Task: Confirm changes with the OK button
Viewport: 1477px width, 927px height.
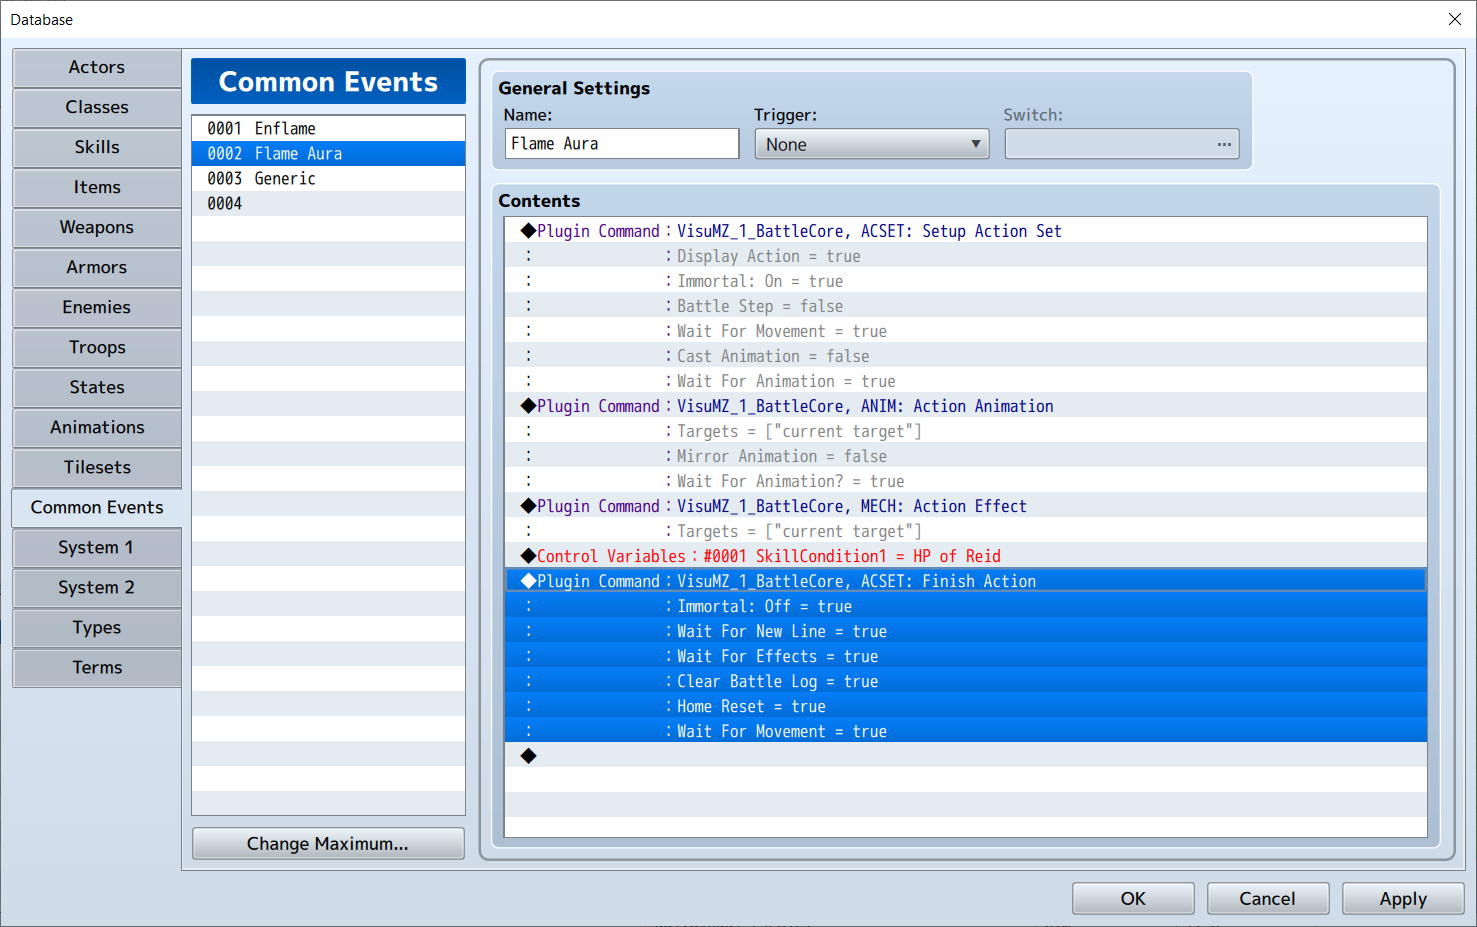Action: [x=1133, y=898]
